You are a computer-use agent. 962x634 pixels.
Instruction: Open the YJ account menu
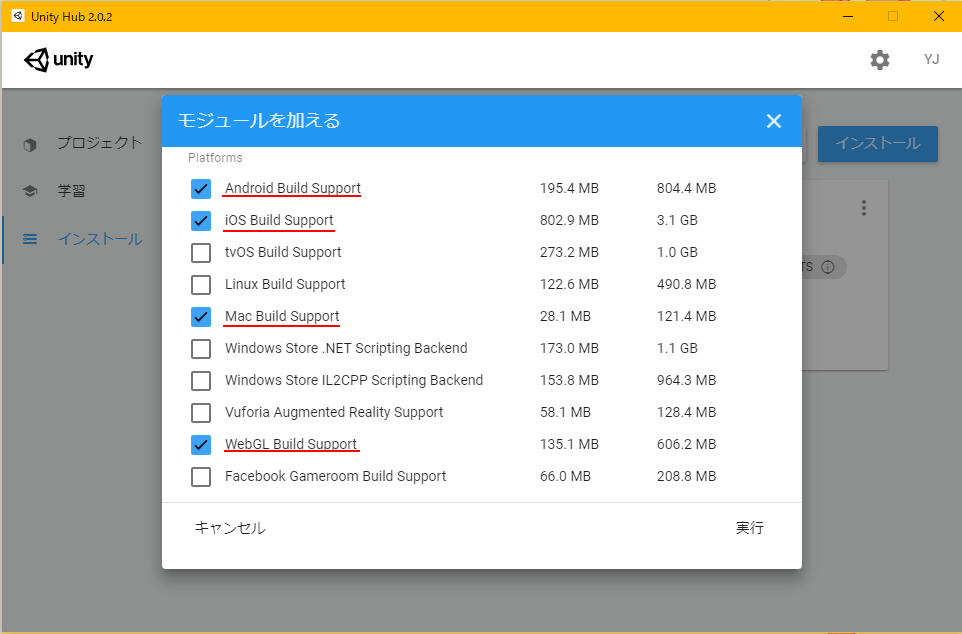point(931,59)
